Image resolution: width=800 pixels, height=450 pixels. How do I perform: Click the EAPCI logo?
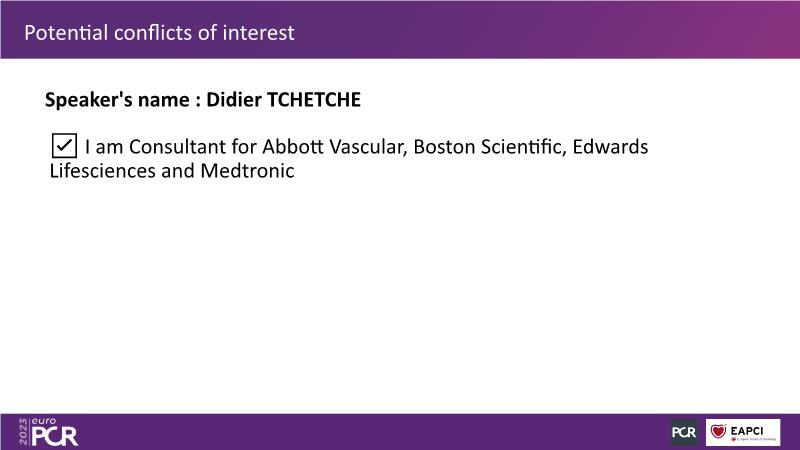click(743, 433)
